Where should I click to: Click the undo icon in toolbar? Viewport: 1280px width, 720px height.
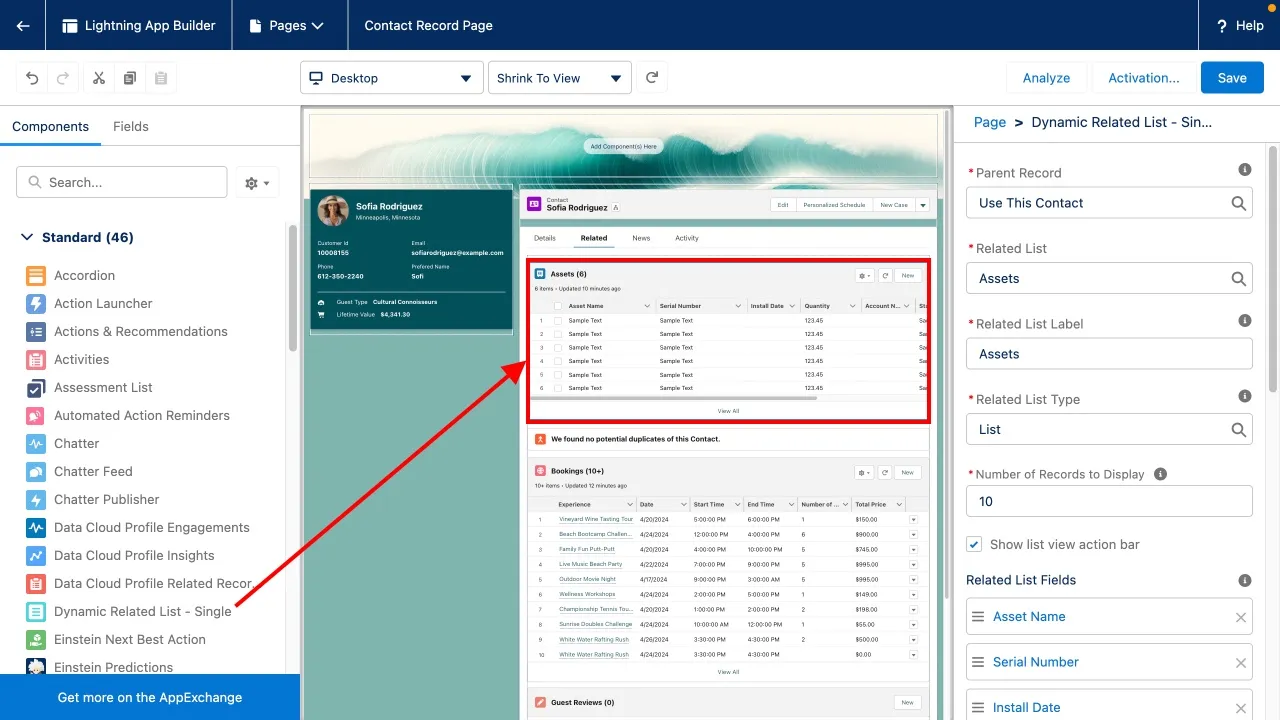tap(33, 78)
